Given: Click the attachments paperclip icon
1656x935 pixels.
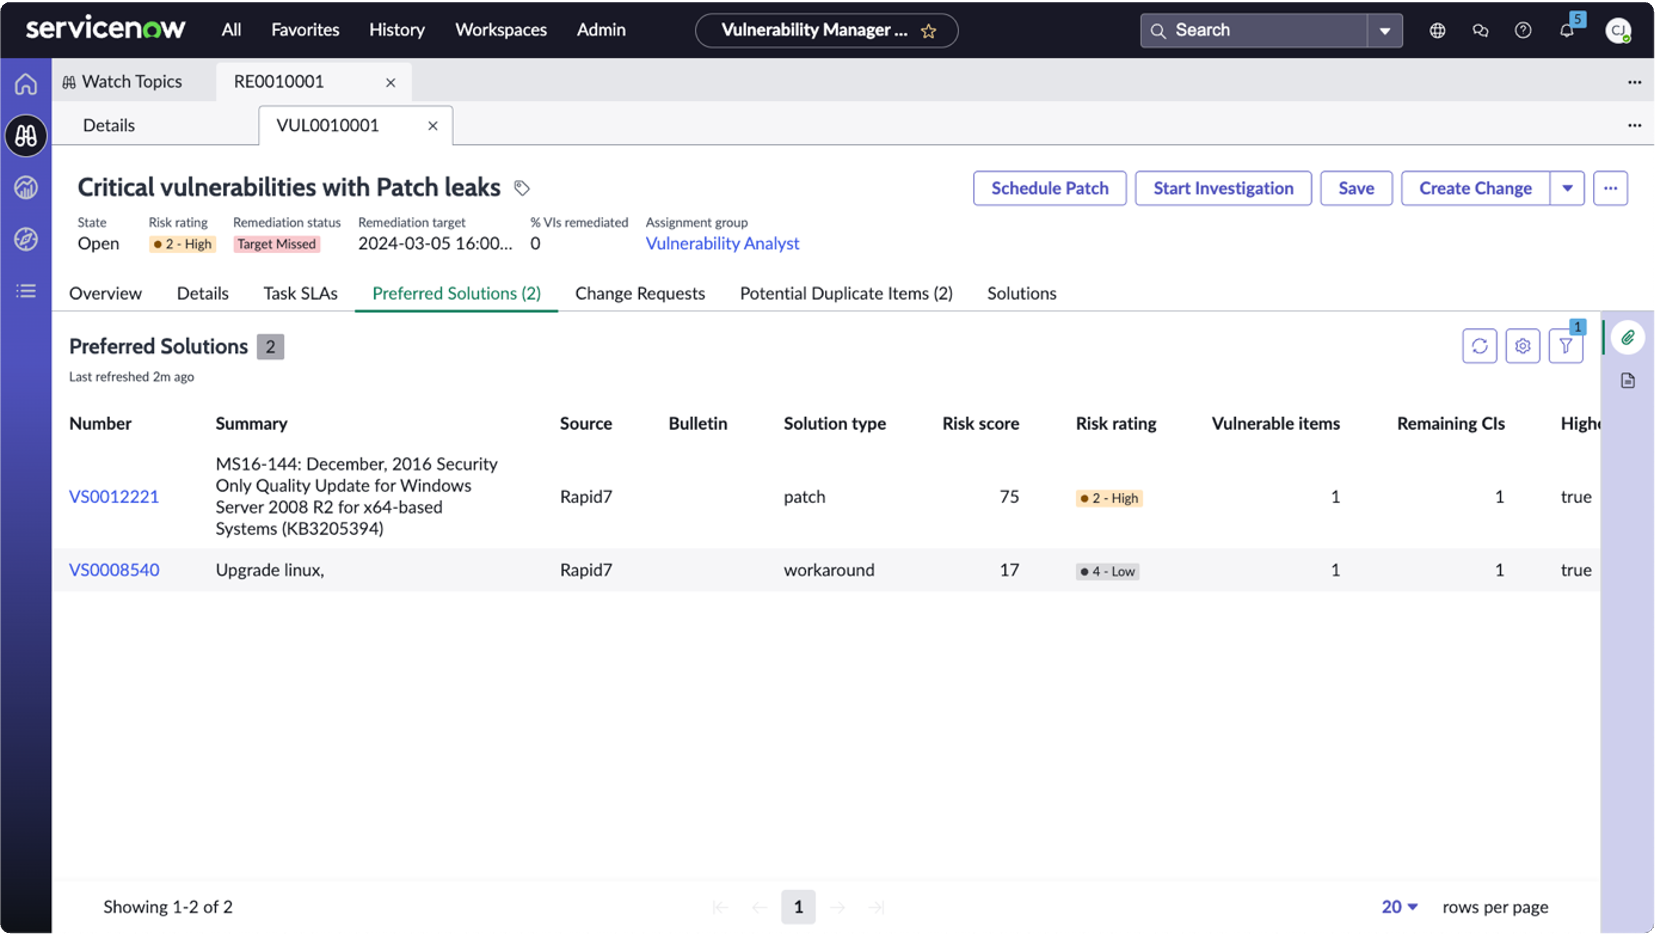Looking at the screenshot, I should pyautogui.click(x=1628, y=338).
